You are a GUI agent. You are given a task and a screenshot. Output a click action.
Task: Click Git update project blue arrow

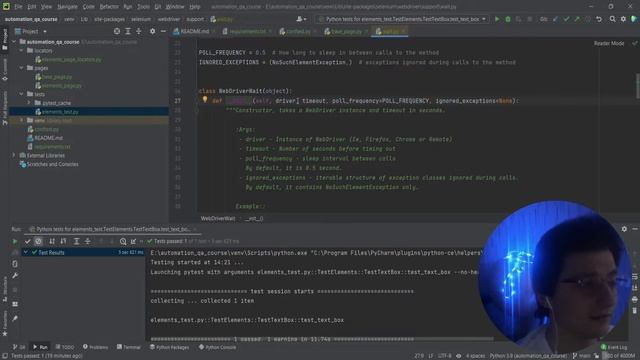click(x=555, y=19)
